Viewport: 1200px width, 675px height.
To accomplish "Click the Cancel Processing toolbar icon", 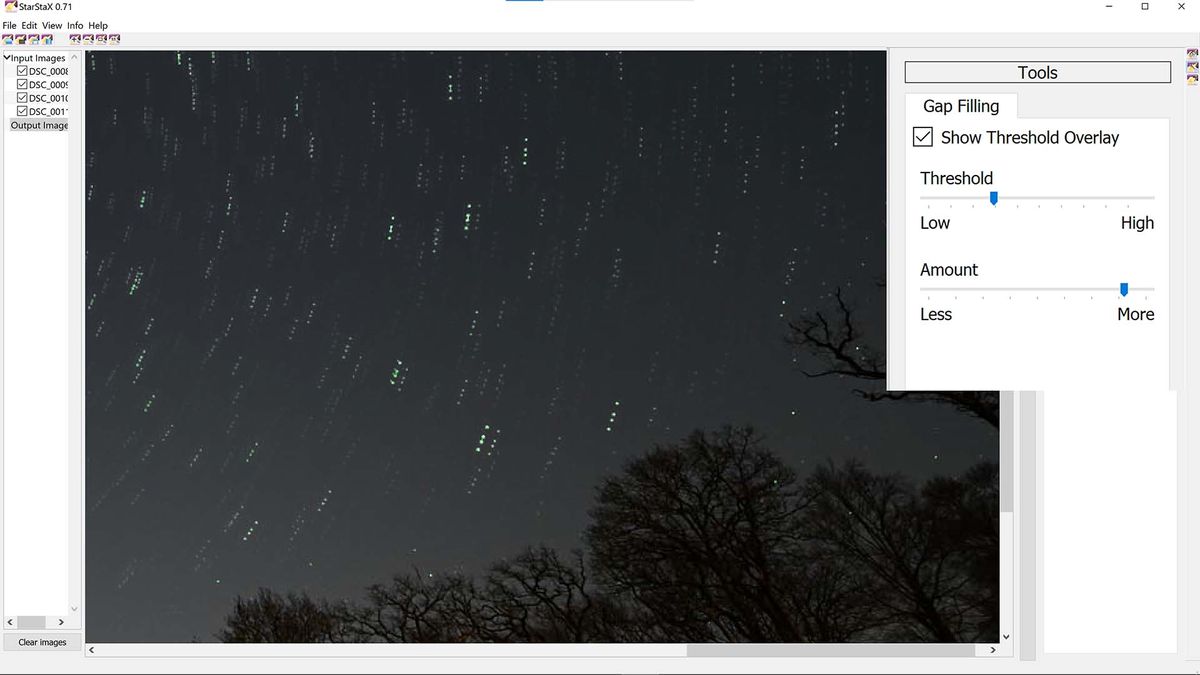I will click(x=100, y=40).
